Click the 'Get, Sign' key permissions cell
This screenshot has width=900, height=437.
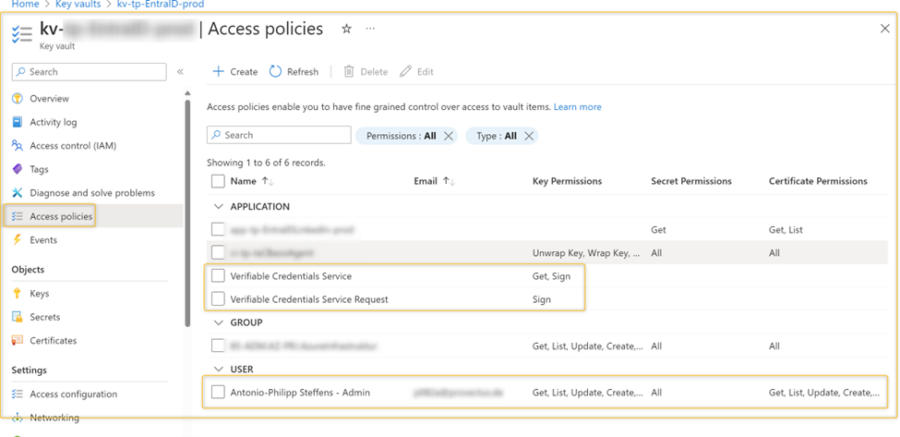tap(552, 276)
